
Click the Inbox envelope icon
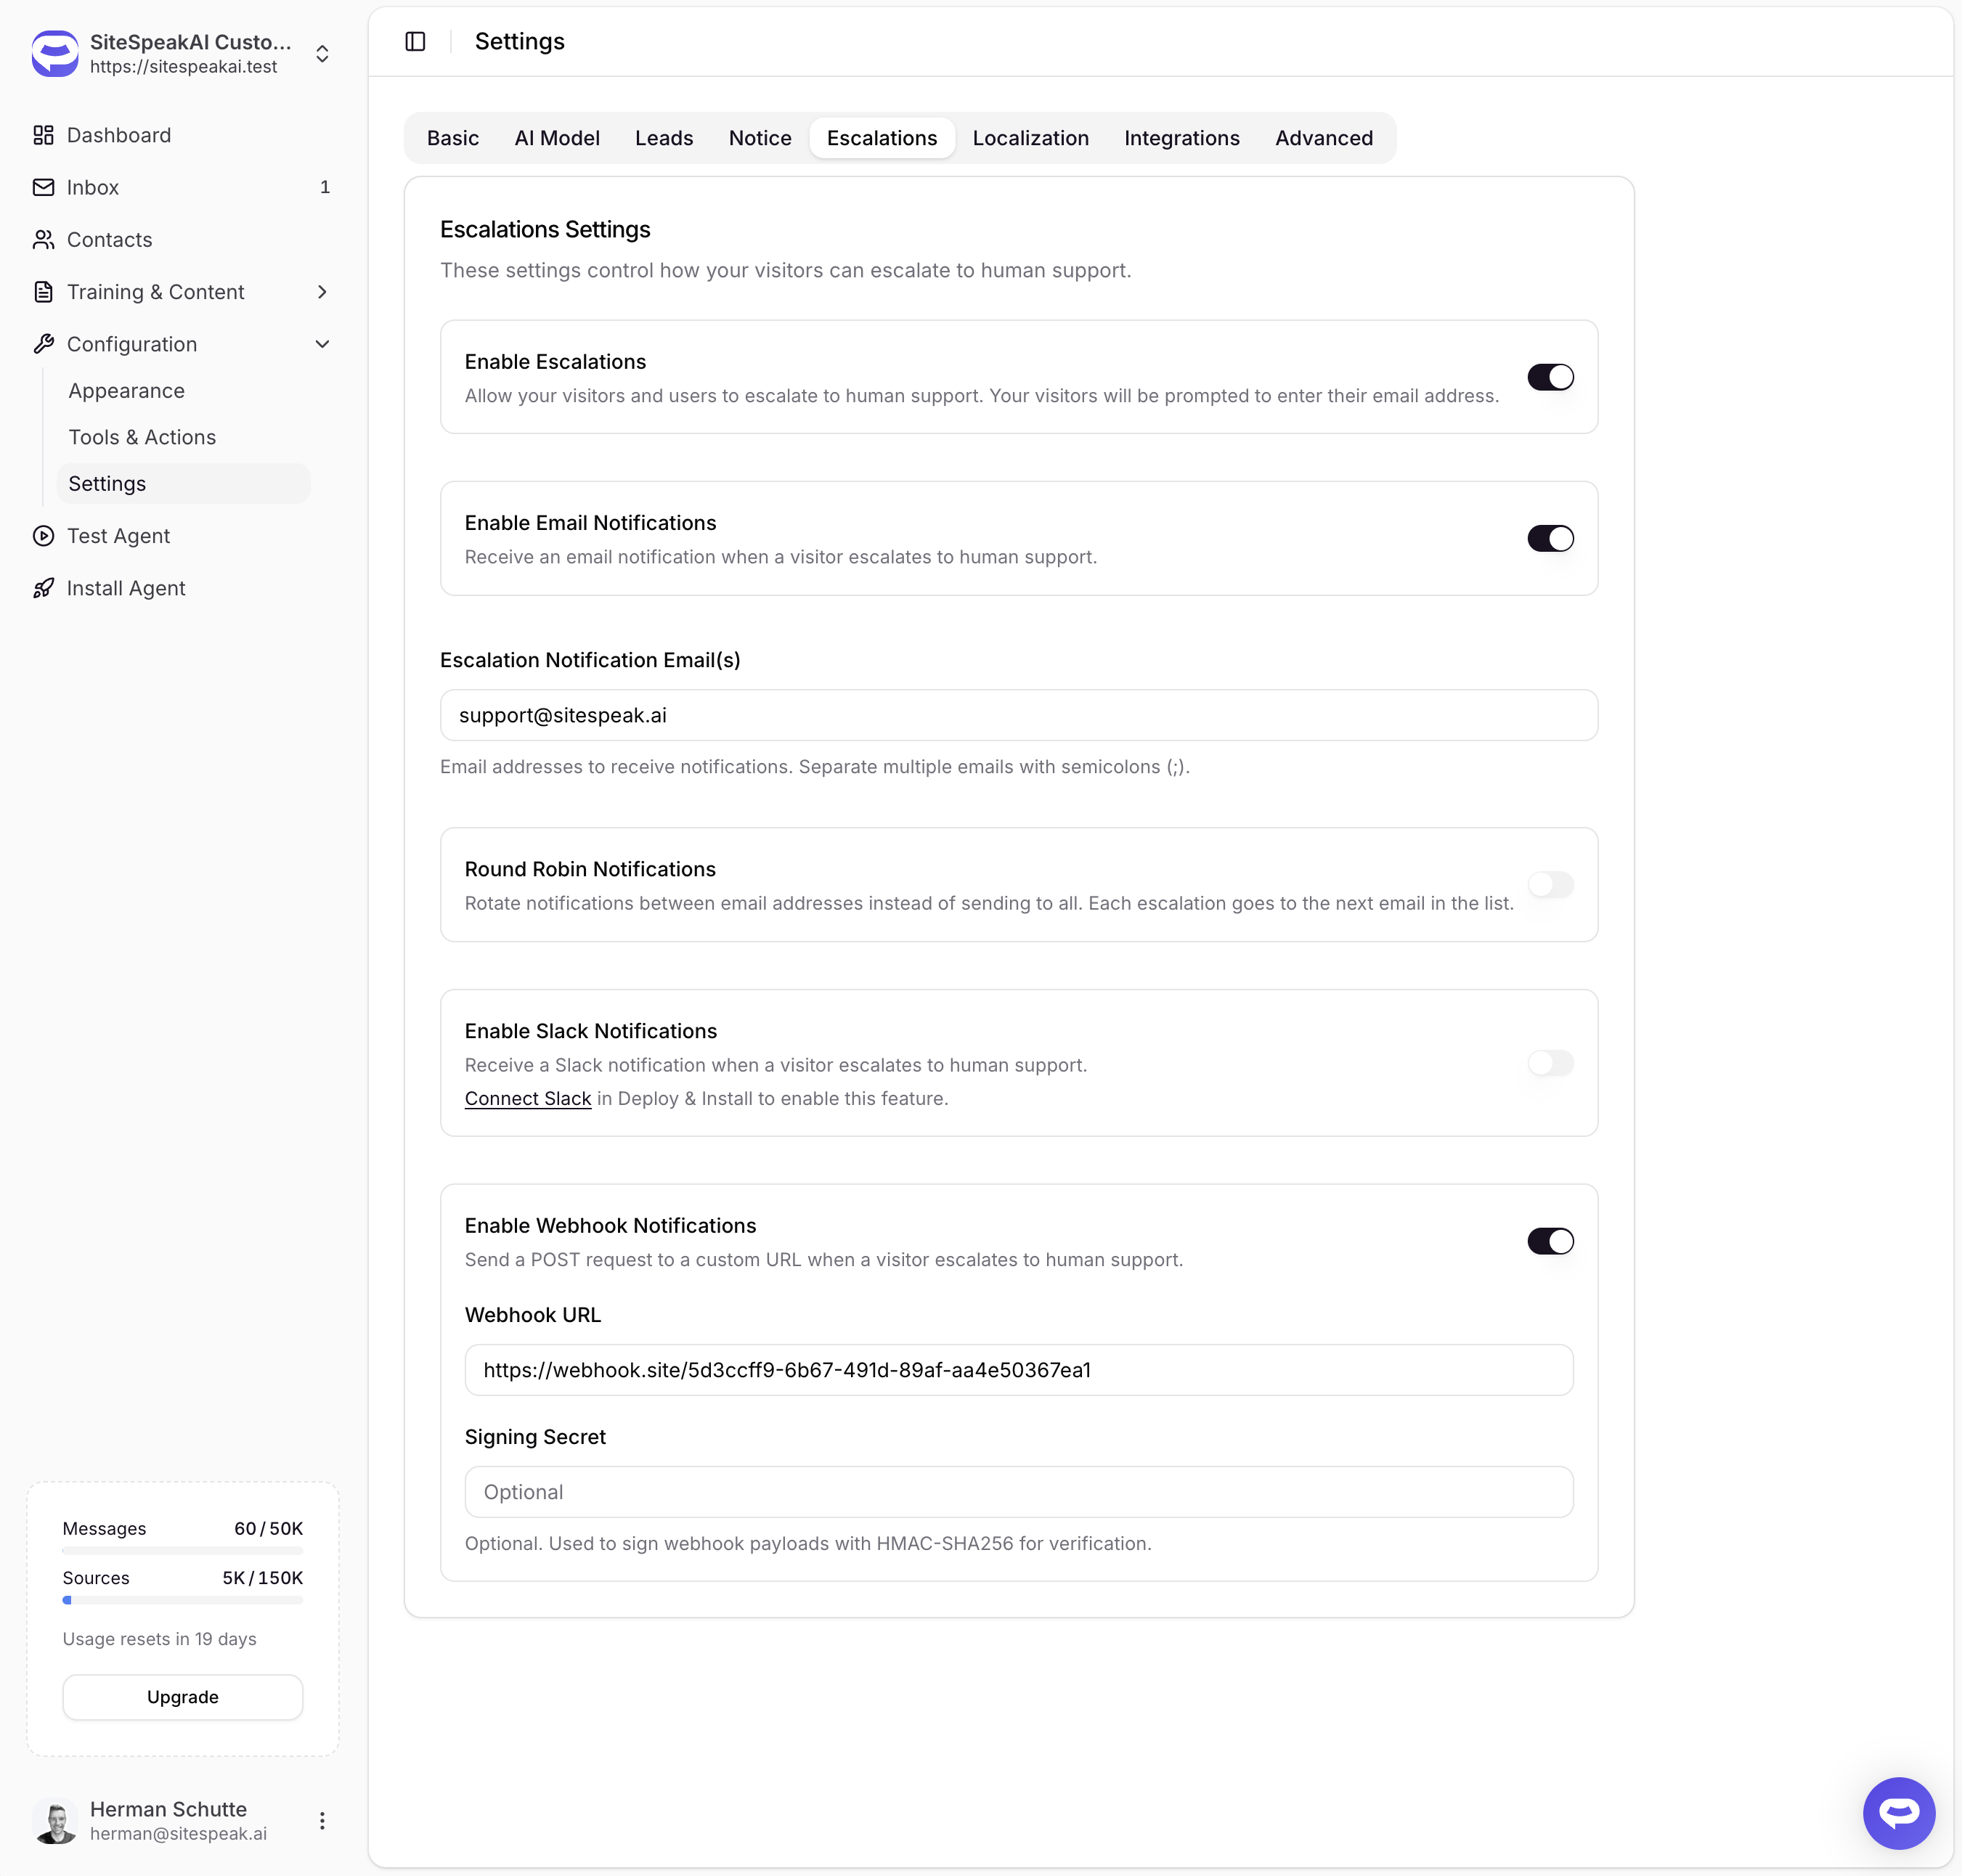[x=43, y=187]
